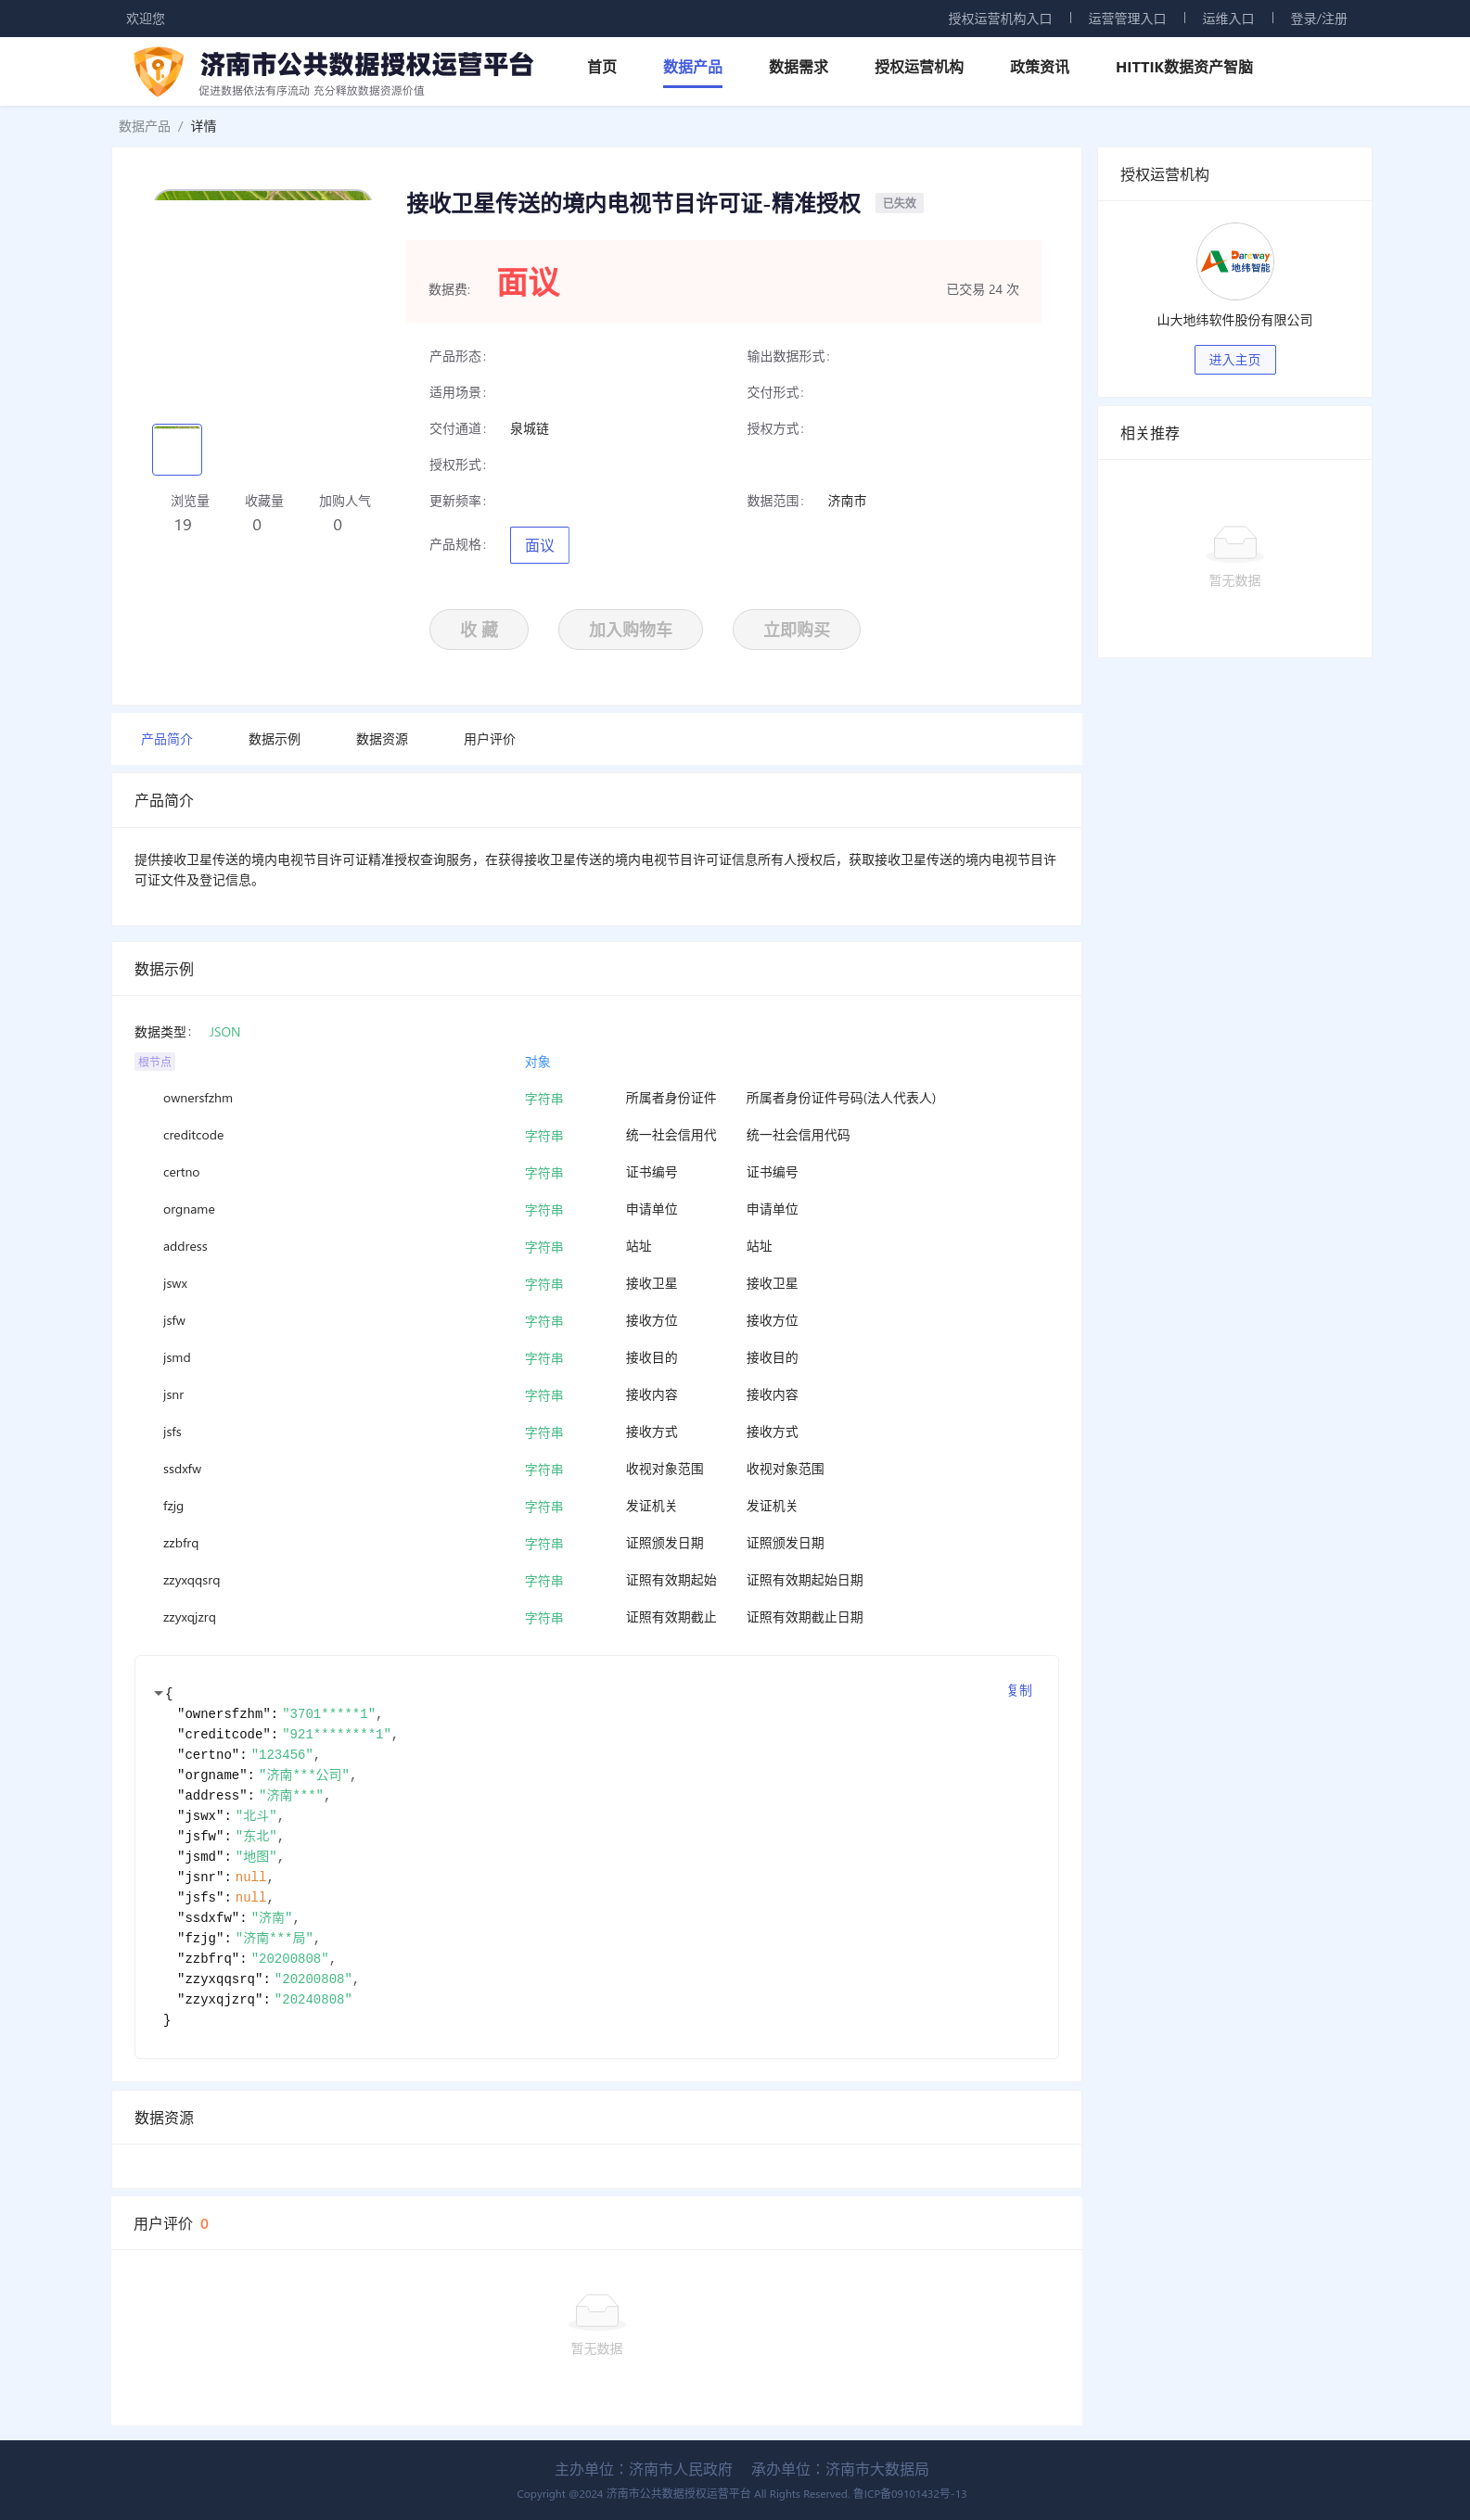1470x2520 pixels.
Task: Click the jsfw field name
Action: [x=174, y=1320]
